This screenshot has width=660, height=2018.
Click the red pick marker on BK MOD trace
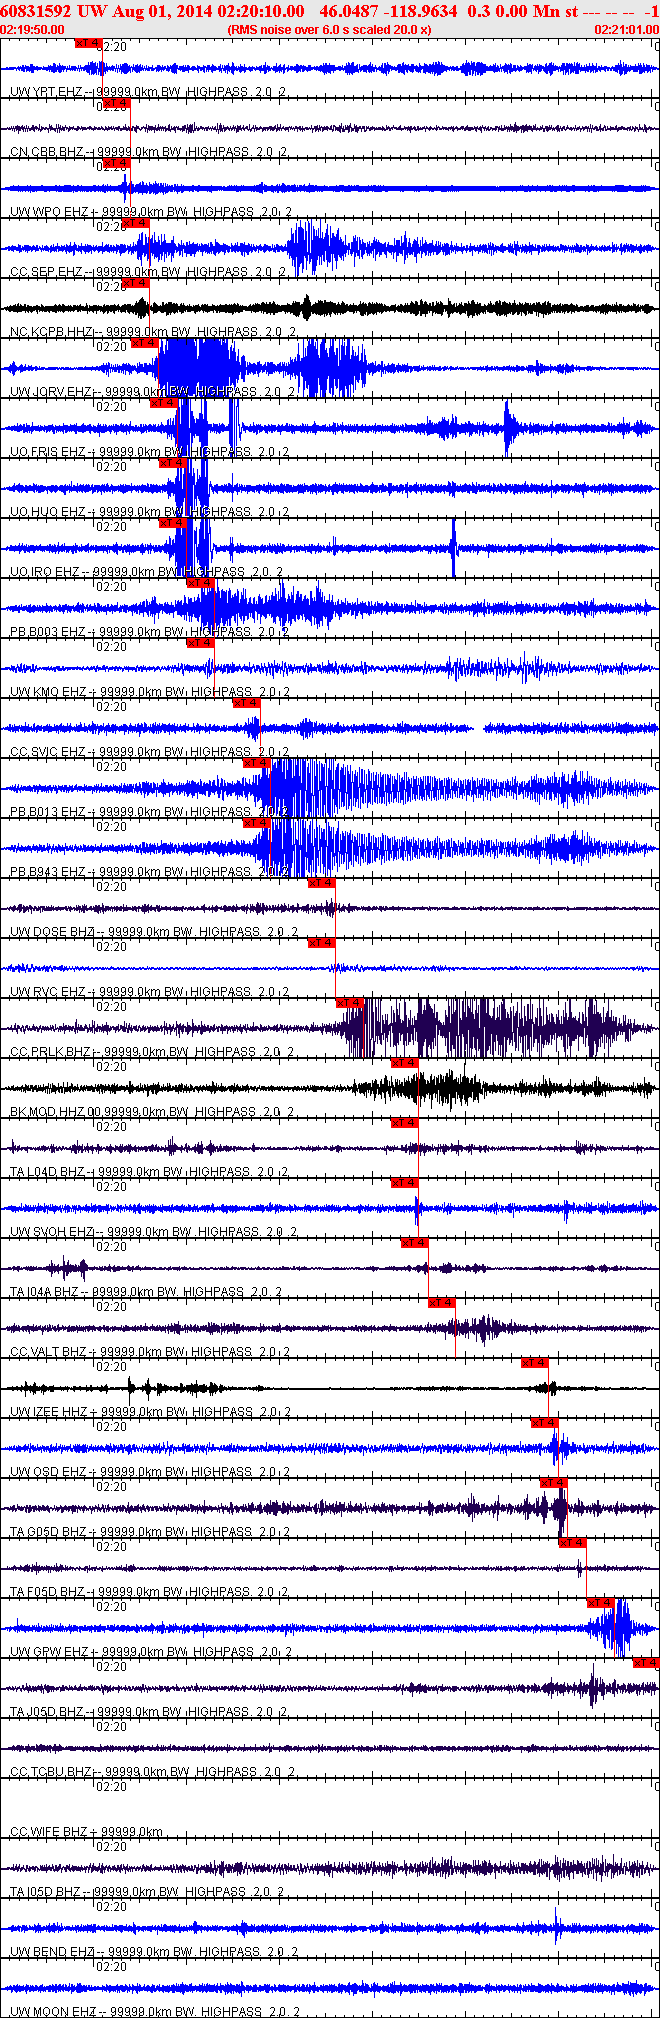pyautogui.click(x=404, y=1063)
